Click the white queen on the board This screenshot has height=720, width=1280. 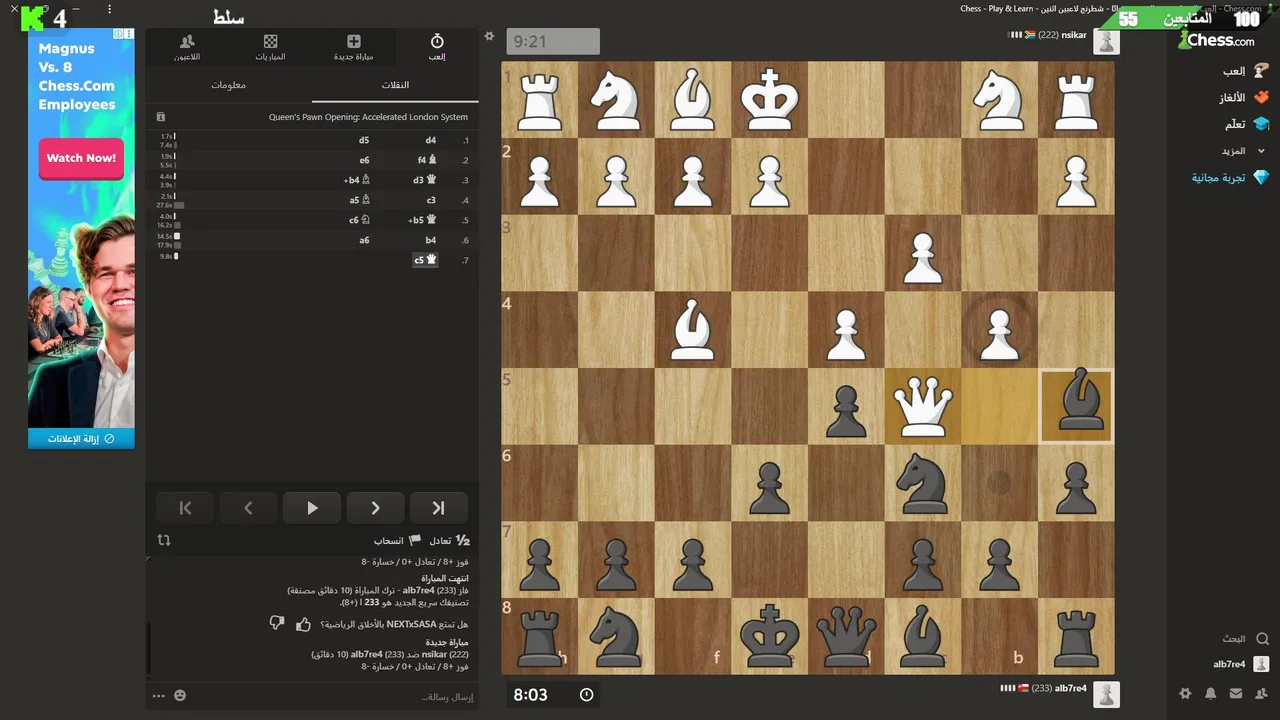(922, 406)
